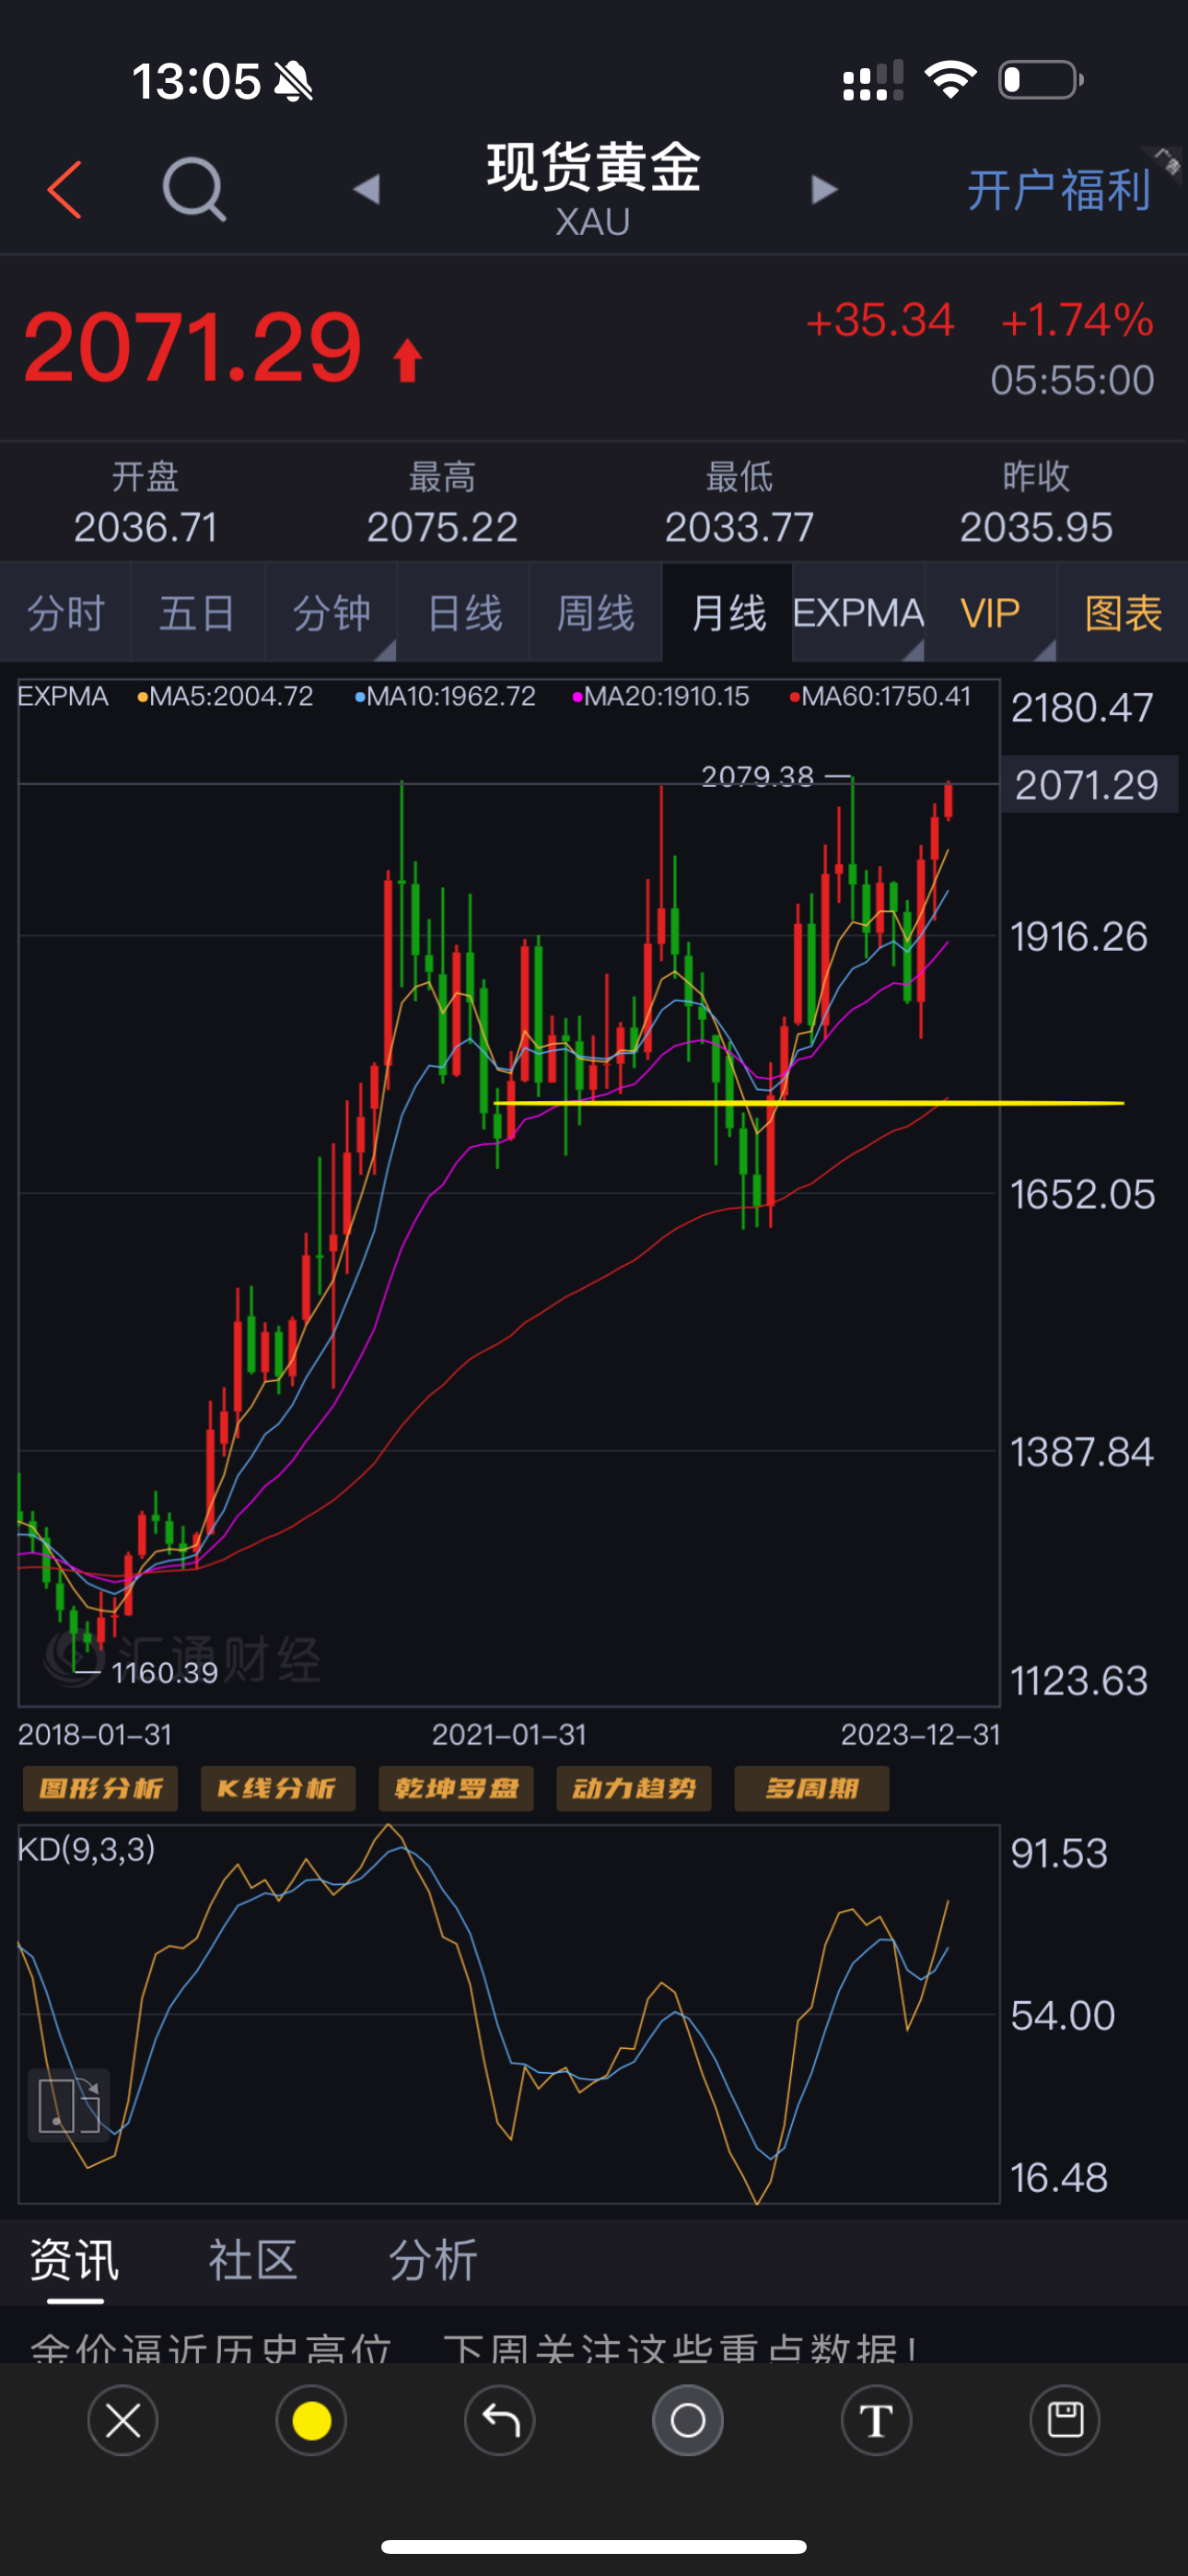Tap the MA5:2004.72 legend label
The height and width of the screenshot is (2576, 1188).
pyautogui.click(x=226, y=696)
